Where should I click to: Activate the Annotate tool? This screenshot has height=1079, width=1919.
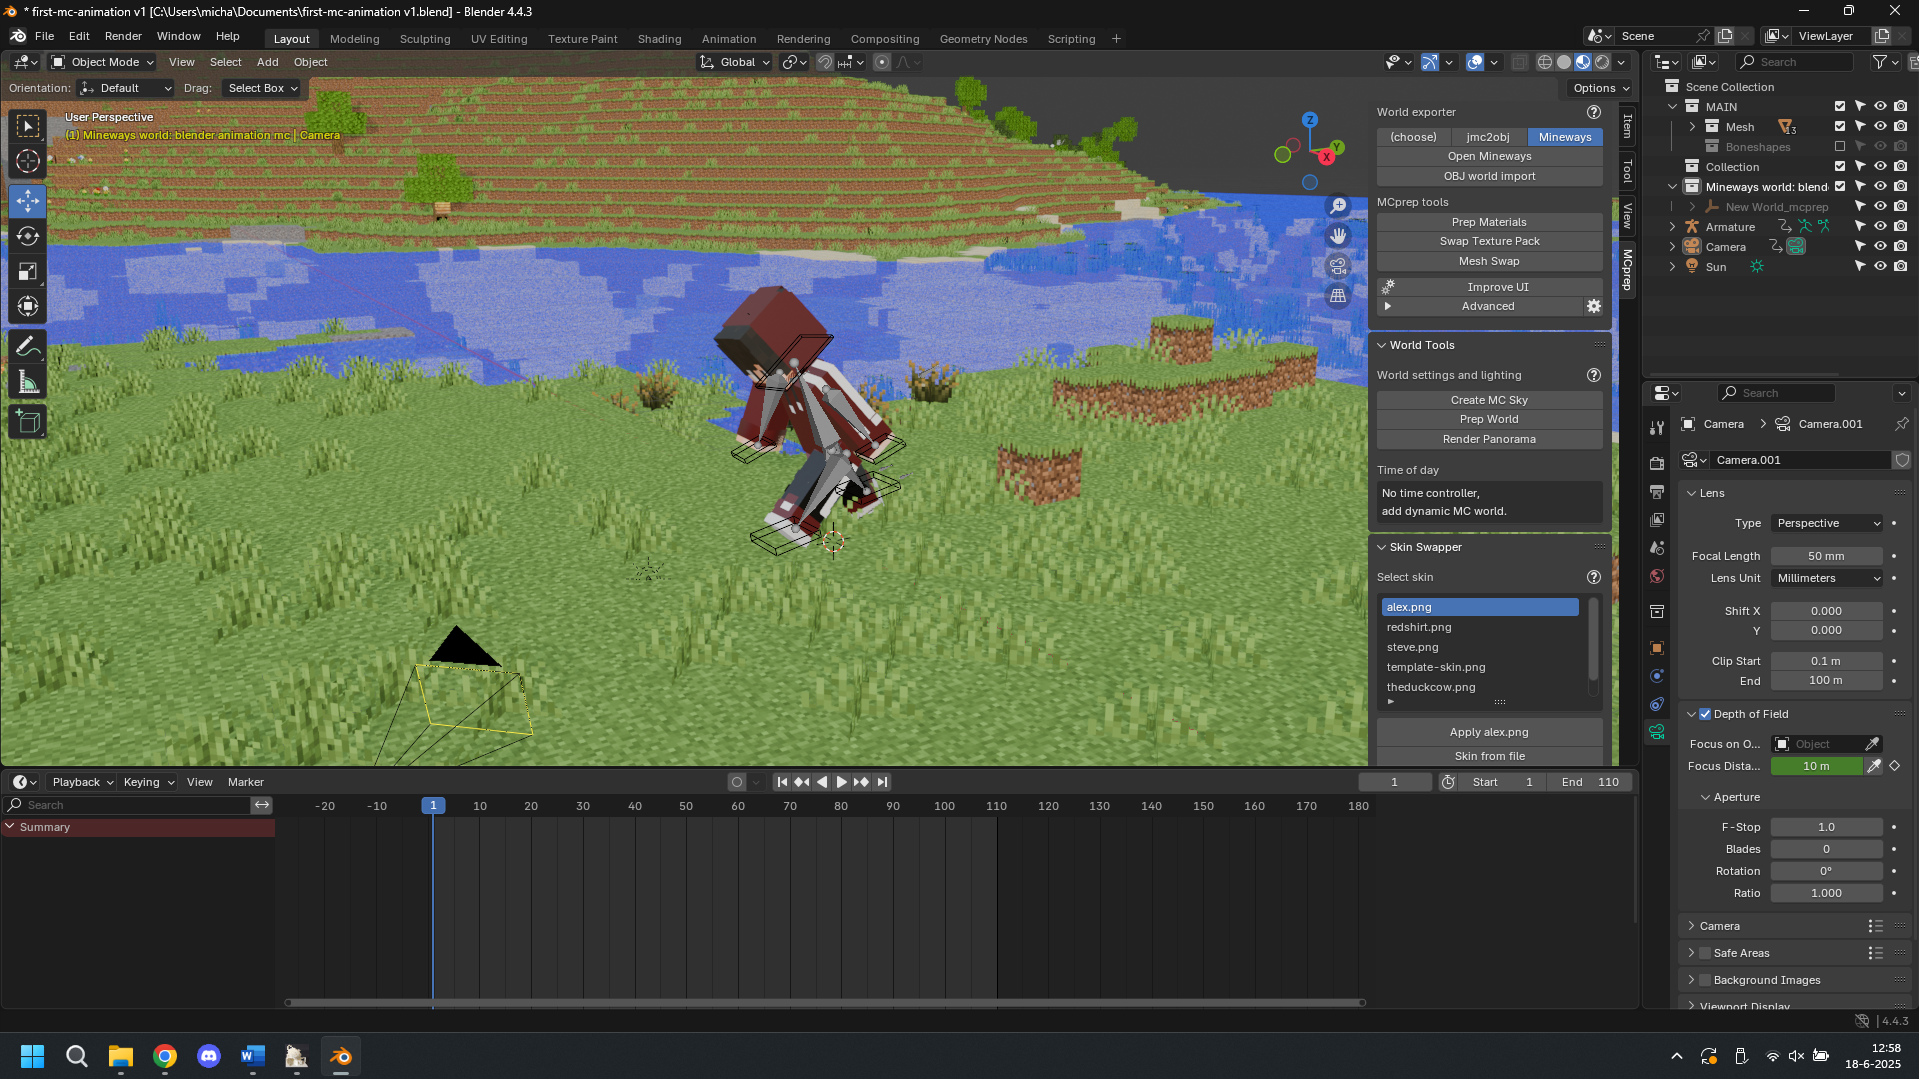click(28, 347)
